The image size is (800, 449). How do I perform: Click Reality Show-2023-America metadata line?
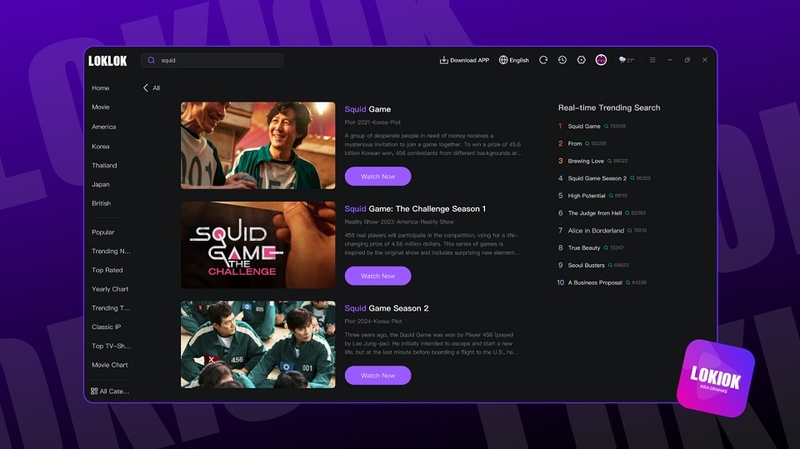coord(399,222)
